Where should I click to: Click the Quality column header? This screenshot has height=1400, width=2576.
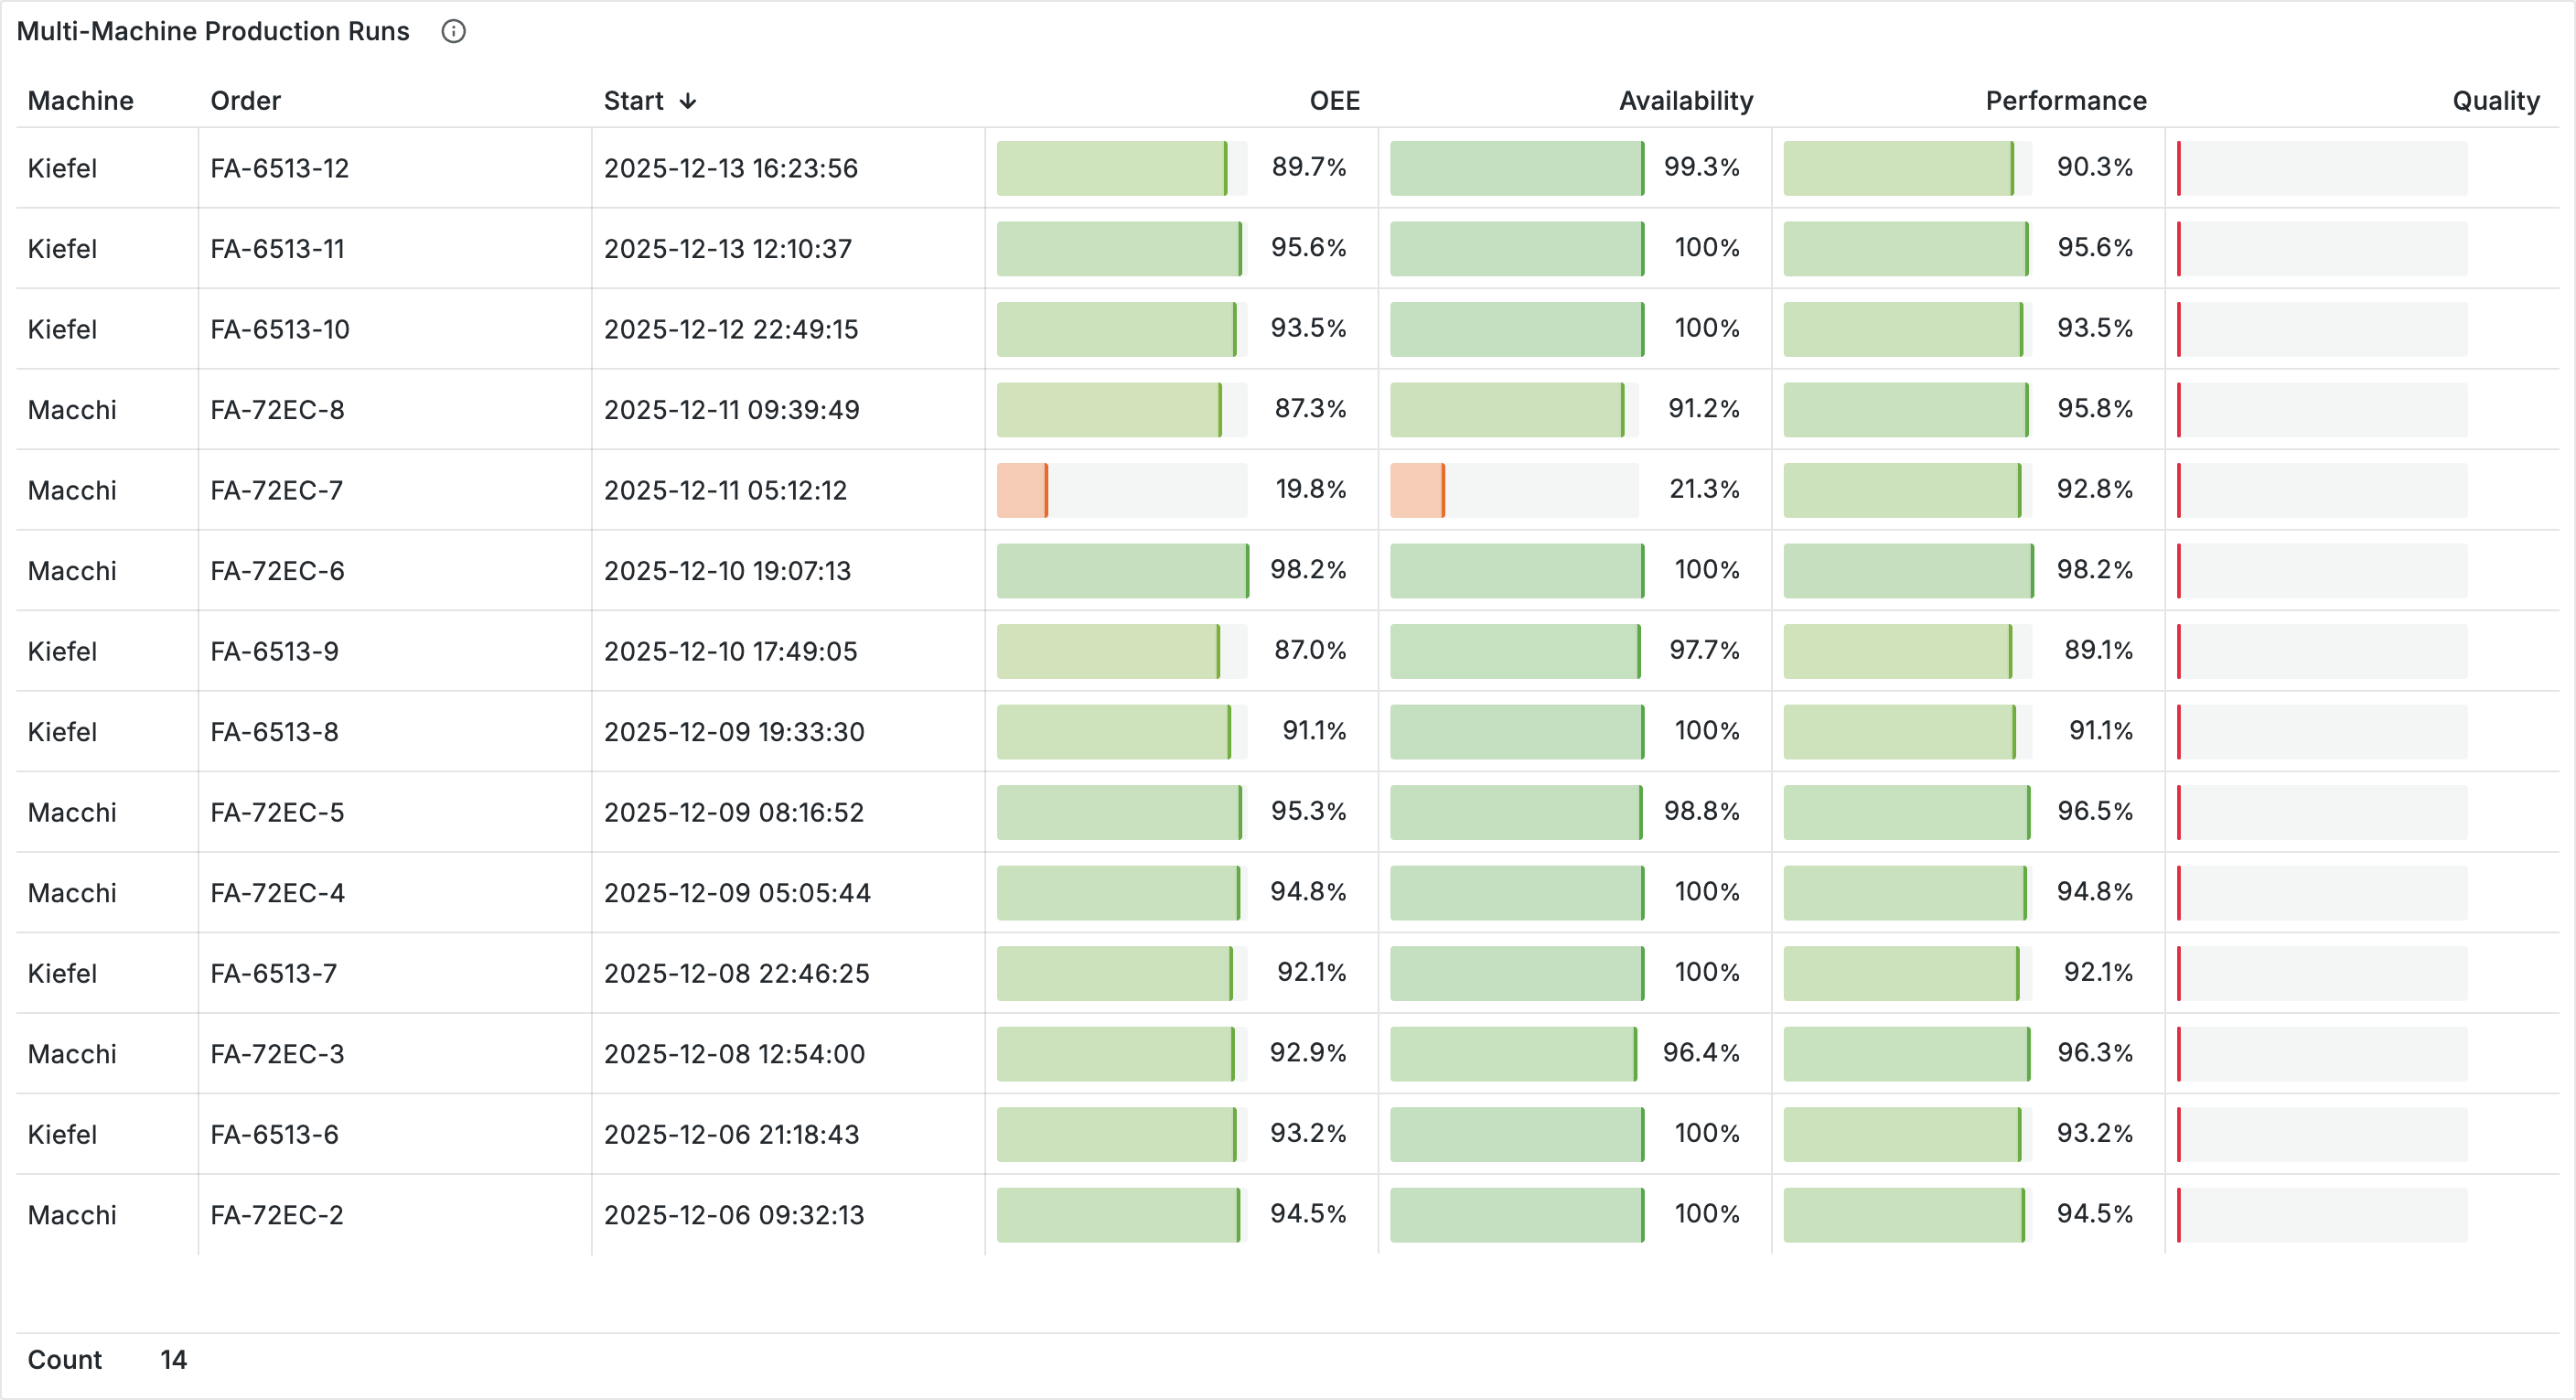click(x=2495, y=101)
